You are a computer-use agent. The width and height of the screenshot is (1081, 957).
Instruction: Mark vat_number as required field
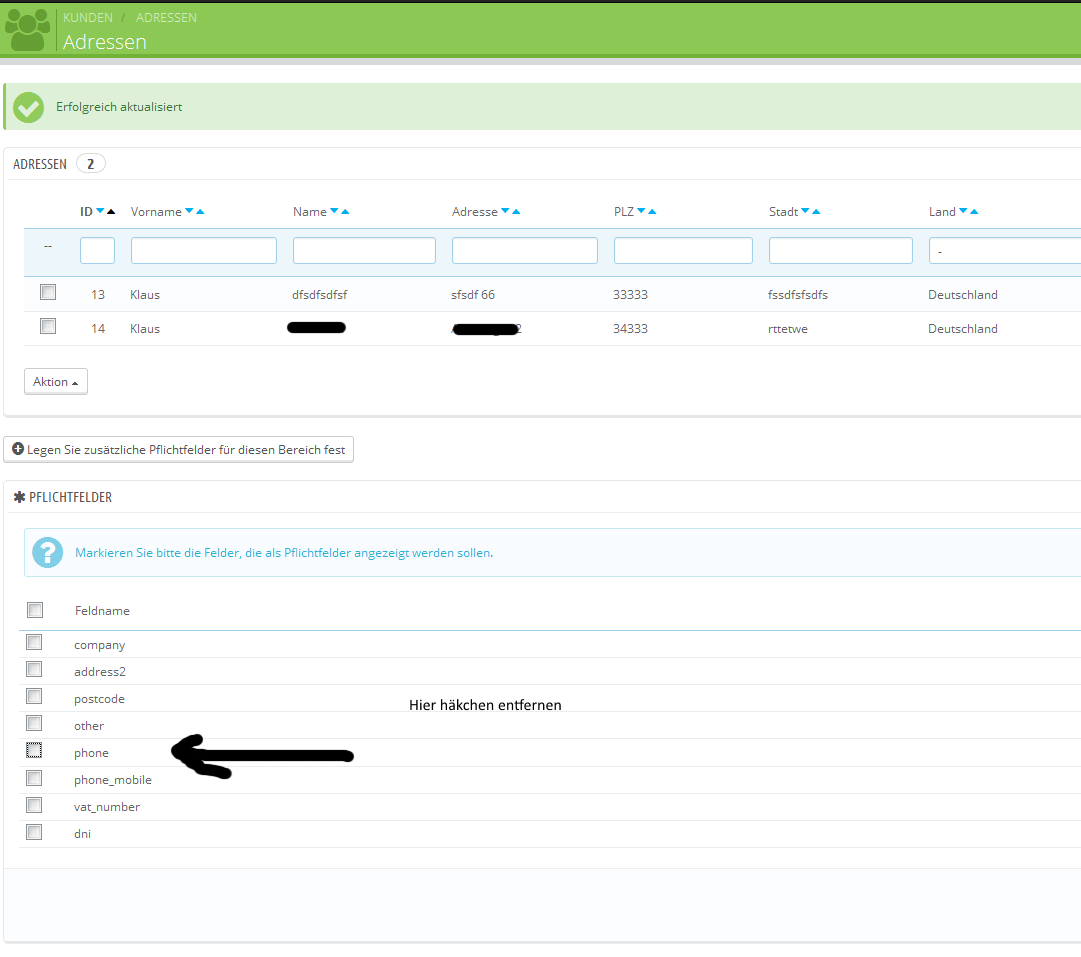(34, 805)
